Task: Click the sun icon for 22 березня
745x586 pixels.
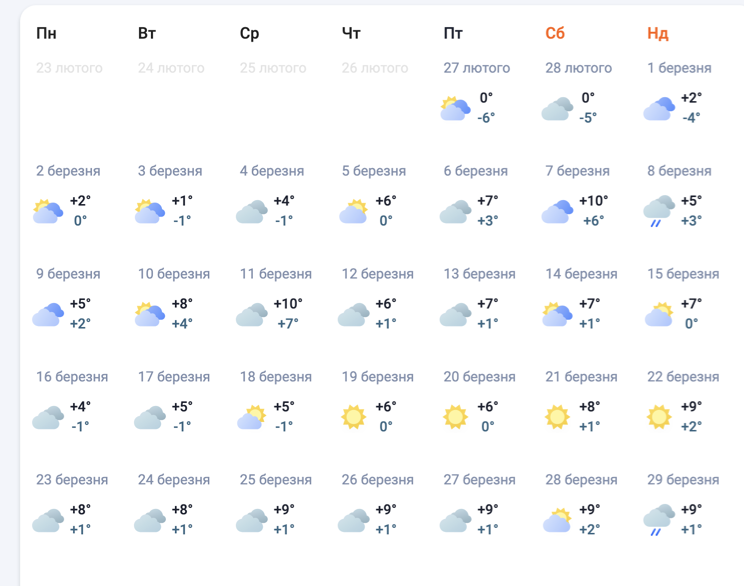Action: (659, 416)
